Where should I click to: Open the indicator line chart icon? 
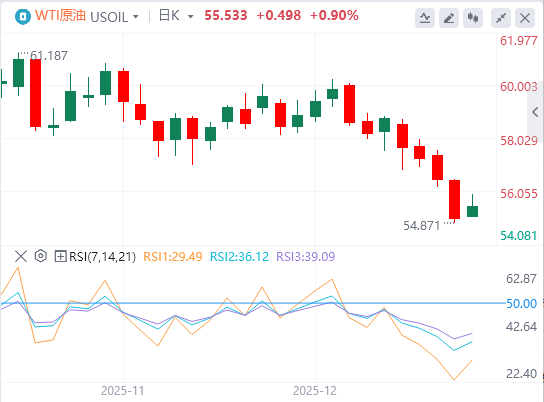pos(425,18)
